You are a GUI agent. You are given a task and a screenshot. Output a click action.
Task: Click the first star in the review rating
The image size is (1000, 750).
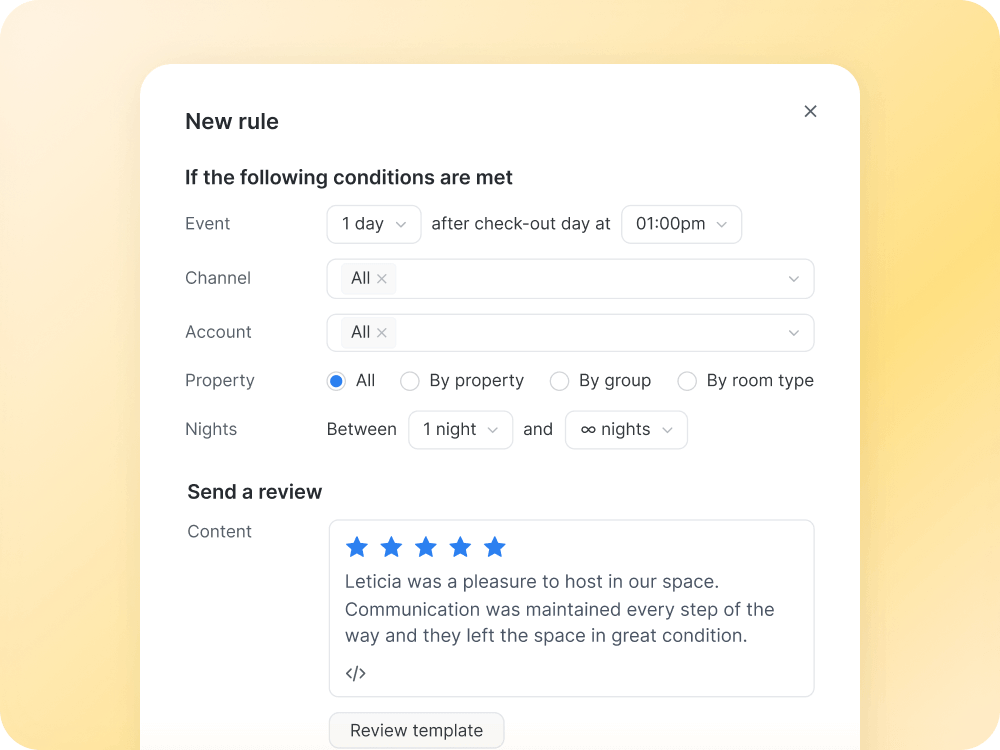(x=357, y=546)
